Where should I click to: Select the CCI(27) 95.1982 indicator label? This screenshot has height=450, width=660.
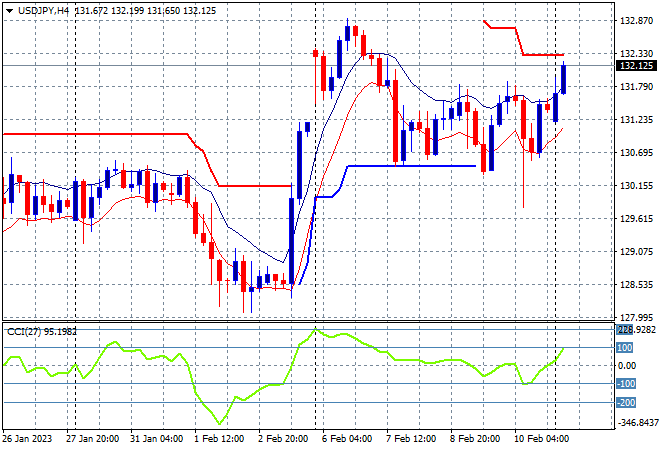42,332
